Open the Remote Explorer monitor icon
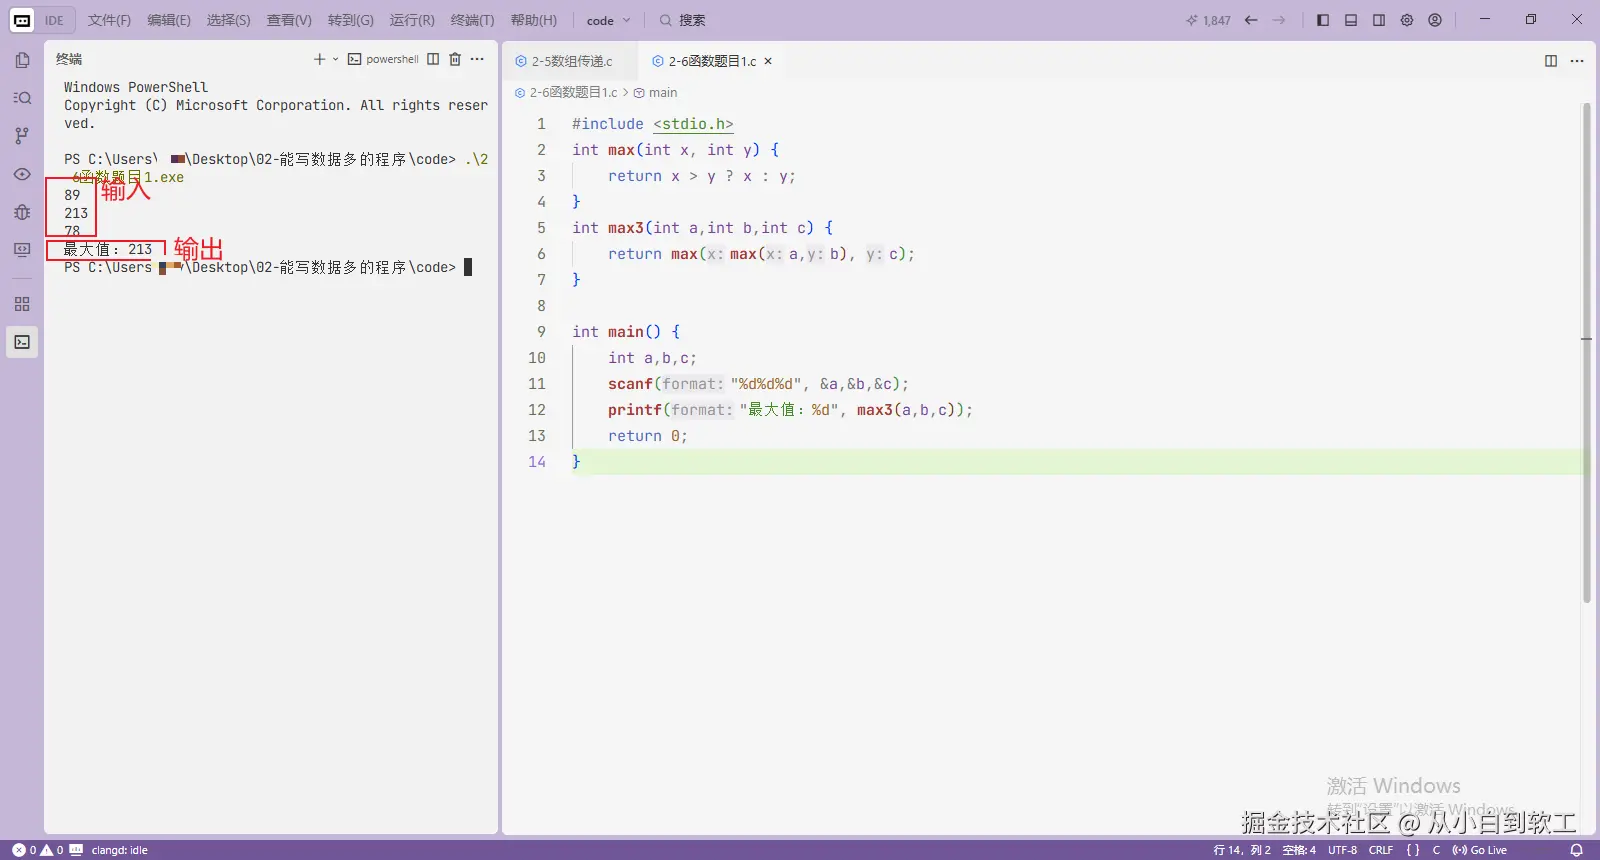The width and height of the screenshot is (1600, 860). click(22, 250)
